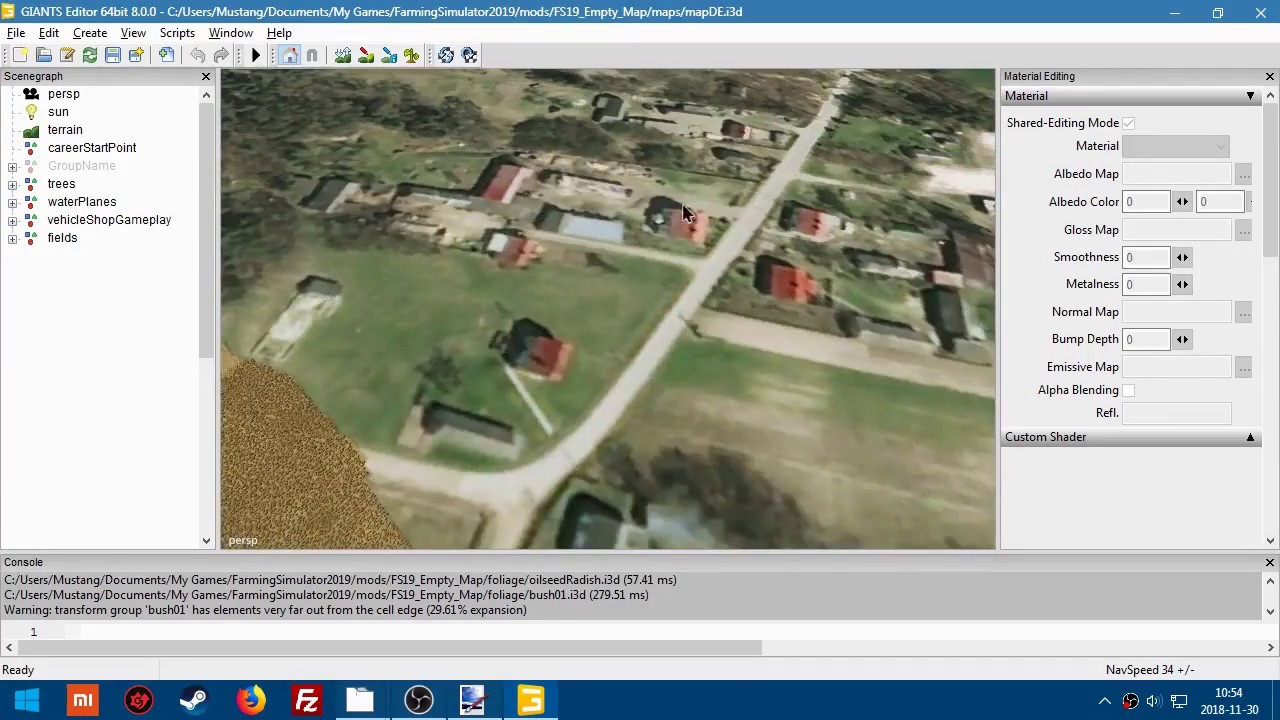Browse for Normal Map file
The height and width of the screenshot is (720, 1280).
coord(1243,312)
